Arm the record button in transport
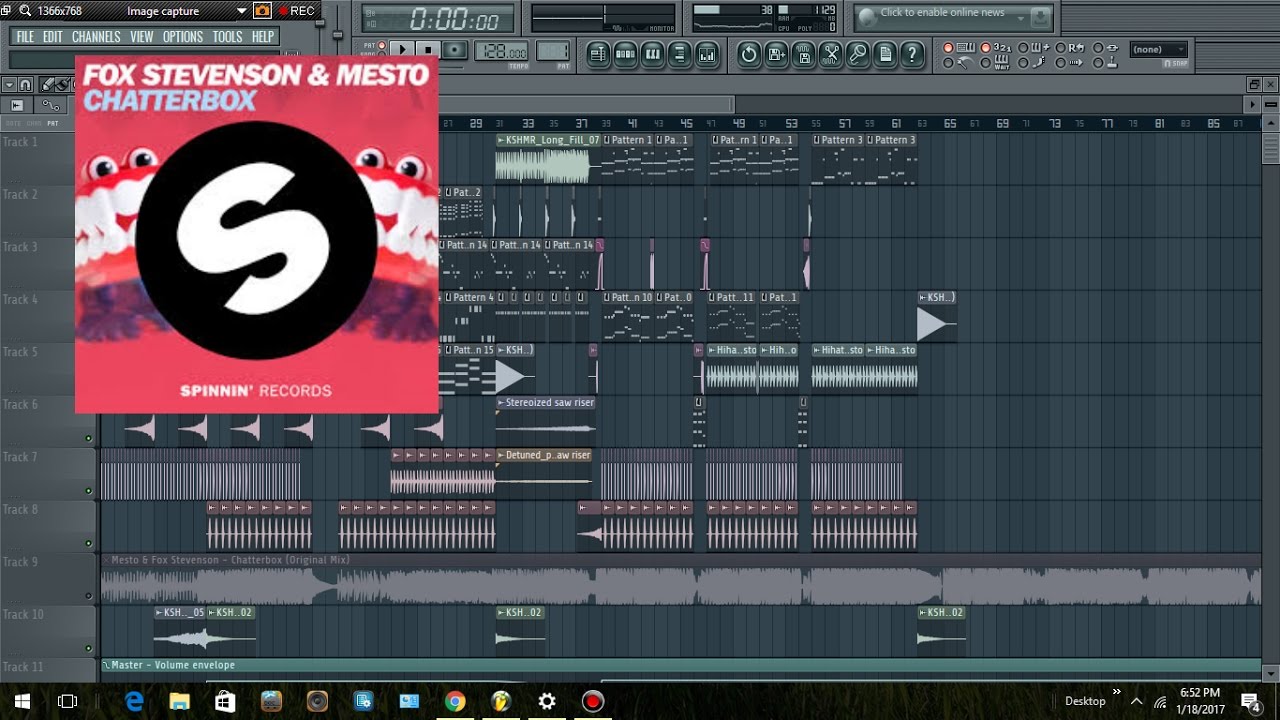Screen dimensions: 1280x720 pos(454,49)
